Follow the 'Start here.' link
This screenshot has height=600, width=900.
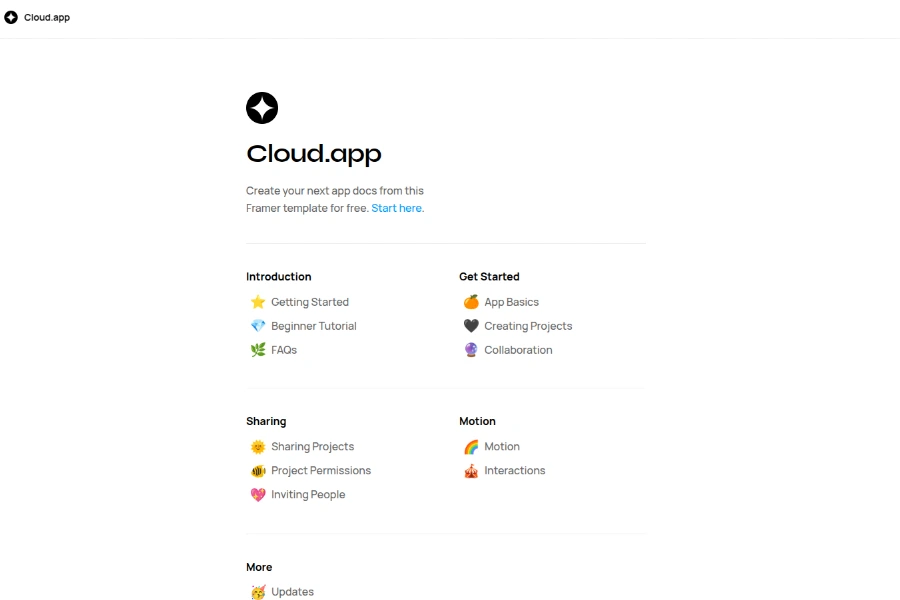point(397,208)
